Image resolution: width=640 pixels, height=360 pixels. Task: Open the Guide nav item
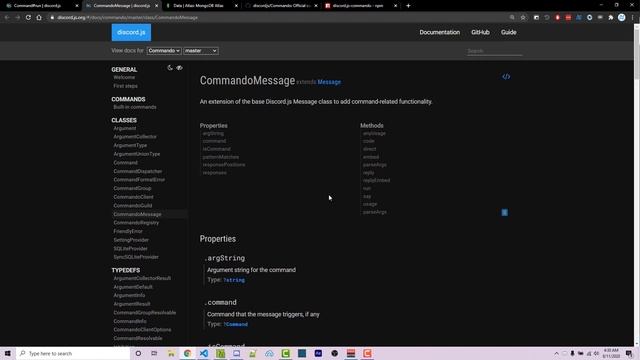tap(509, 32)
